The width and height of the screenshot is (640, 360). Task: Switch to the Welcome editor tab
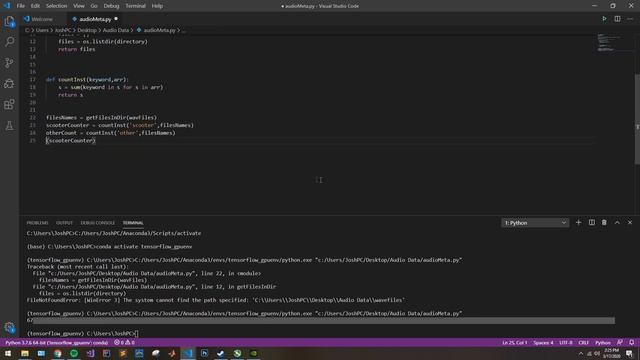pos(42,19)
